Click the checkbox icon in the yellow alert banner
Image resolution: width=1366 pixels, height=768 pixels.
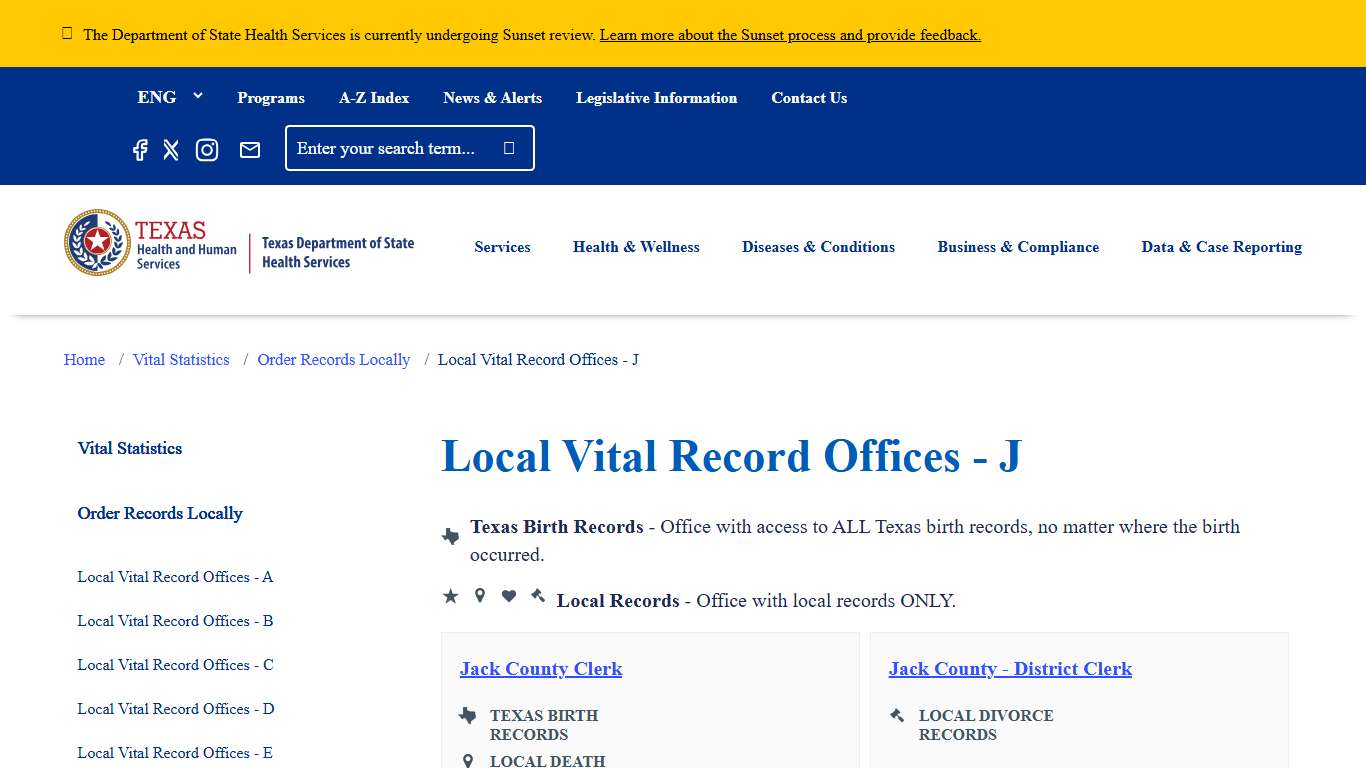(67, 32)
